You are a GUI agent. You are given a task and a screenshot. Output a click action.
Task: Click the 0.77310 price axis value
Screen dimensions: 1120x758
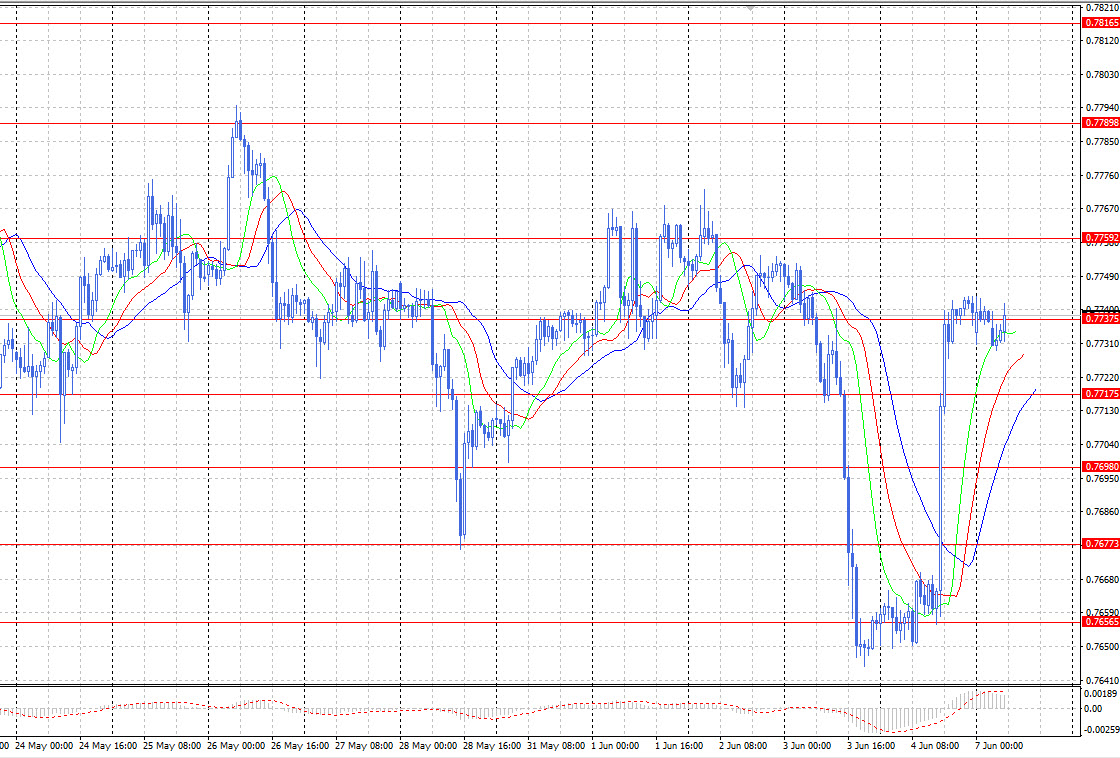1102,344
